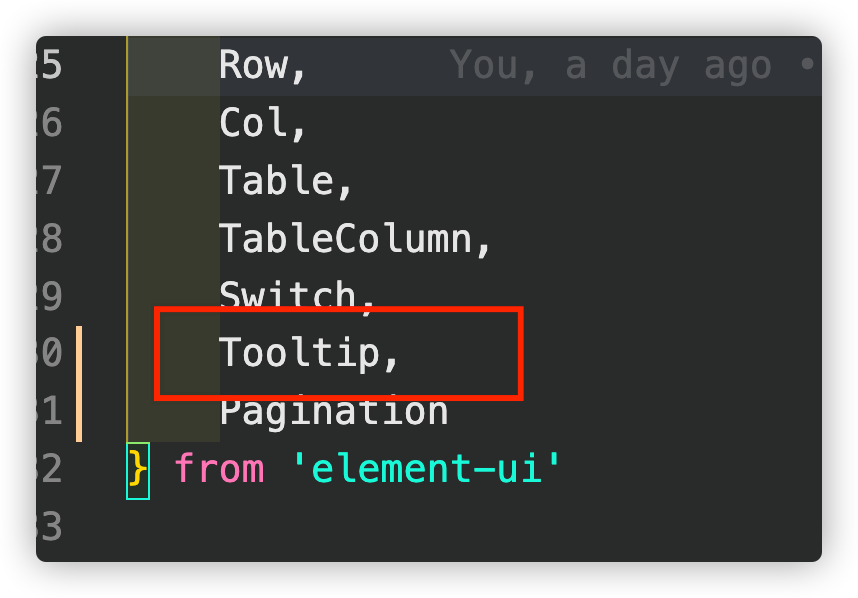858x598 pixels.
Task: Click the gutter line number for Row
Action: point(50,66)
